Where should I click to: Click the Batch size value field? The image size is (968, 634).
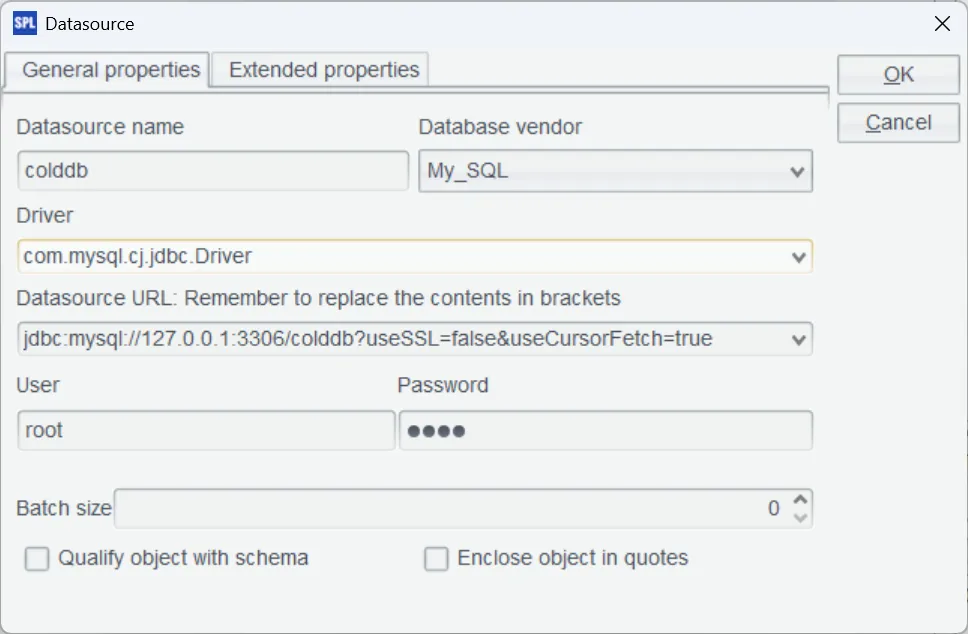pyautogui.click(x=450, y=508)
